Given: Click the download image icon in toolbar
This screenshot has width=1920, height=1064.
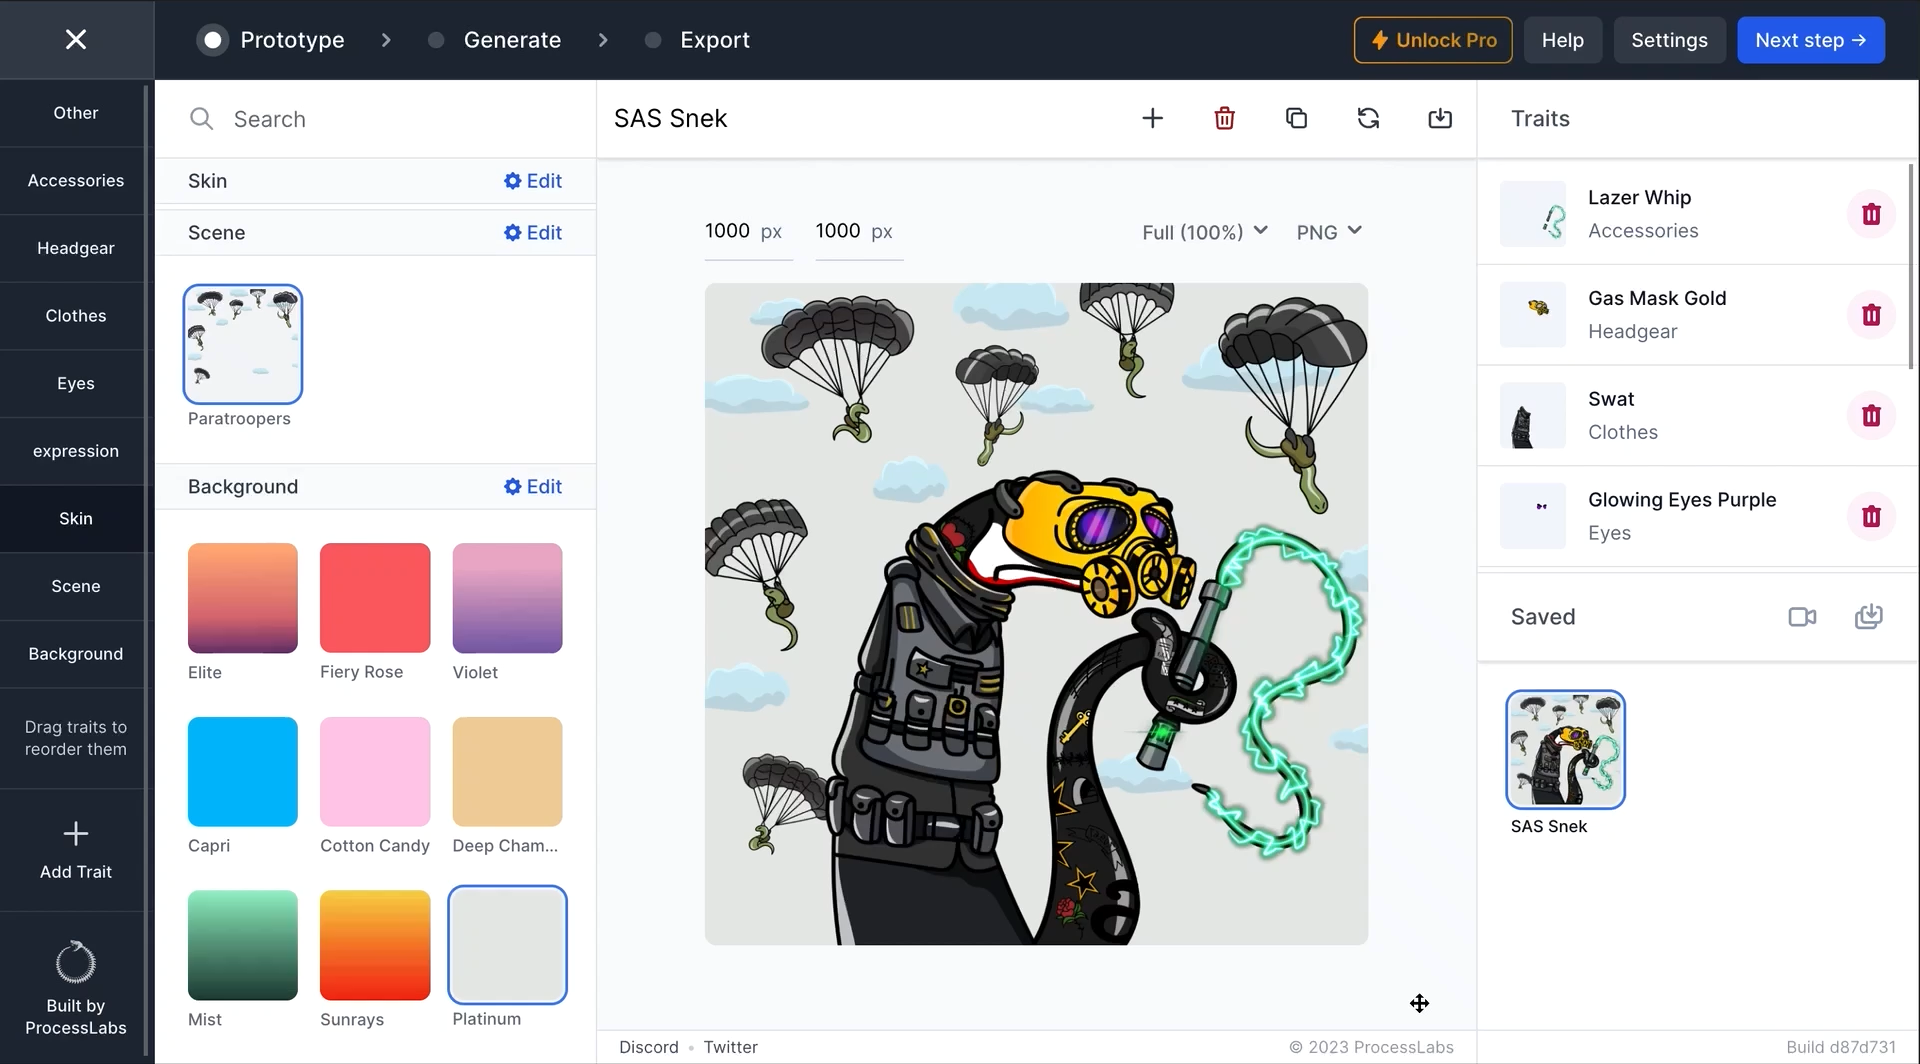Looking at the screenshot, I should 1440,118.
